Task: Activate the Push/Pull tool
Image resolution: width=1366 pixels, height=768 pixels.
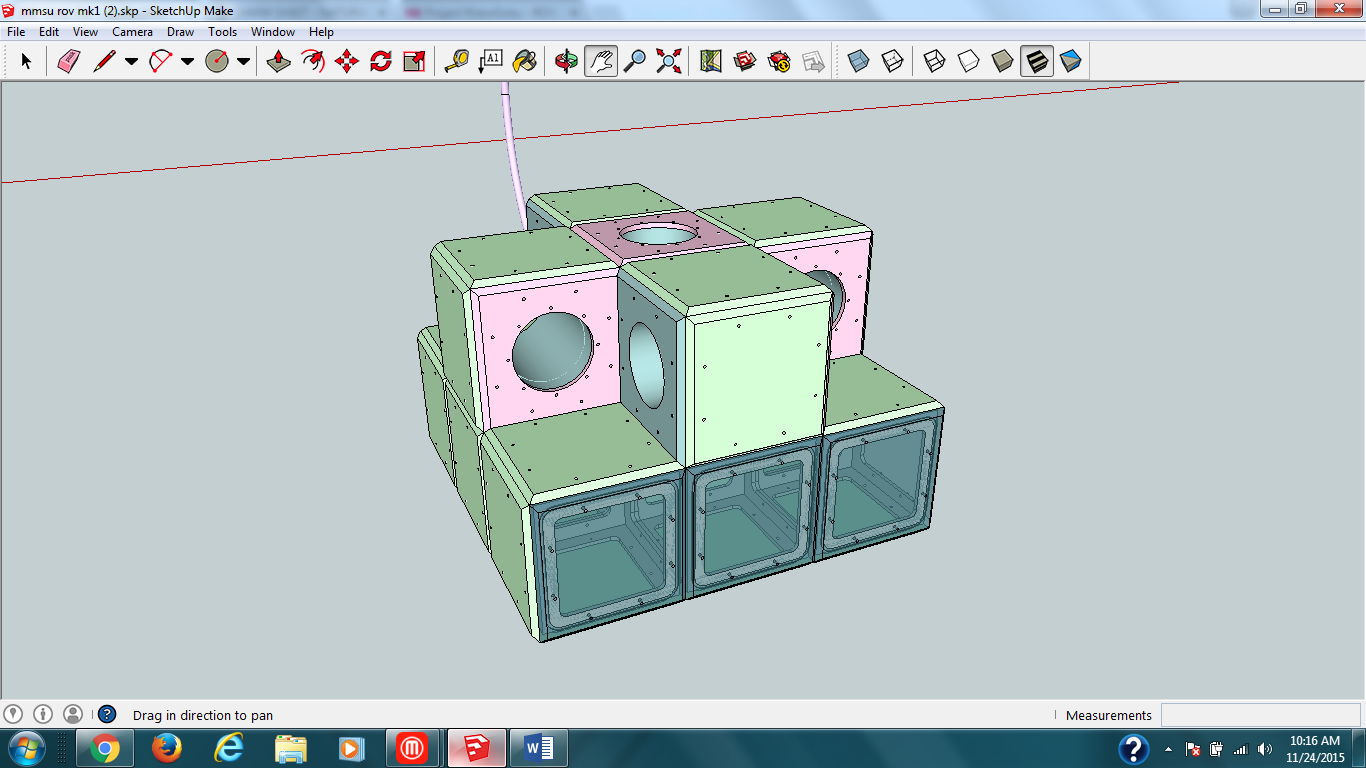Action: [279, 62]
